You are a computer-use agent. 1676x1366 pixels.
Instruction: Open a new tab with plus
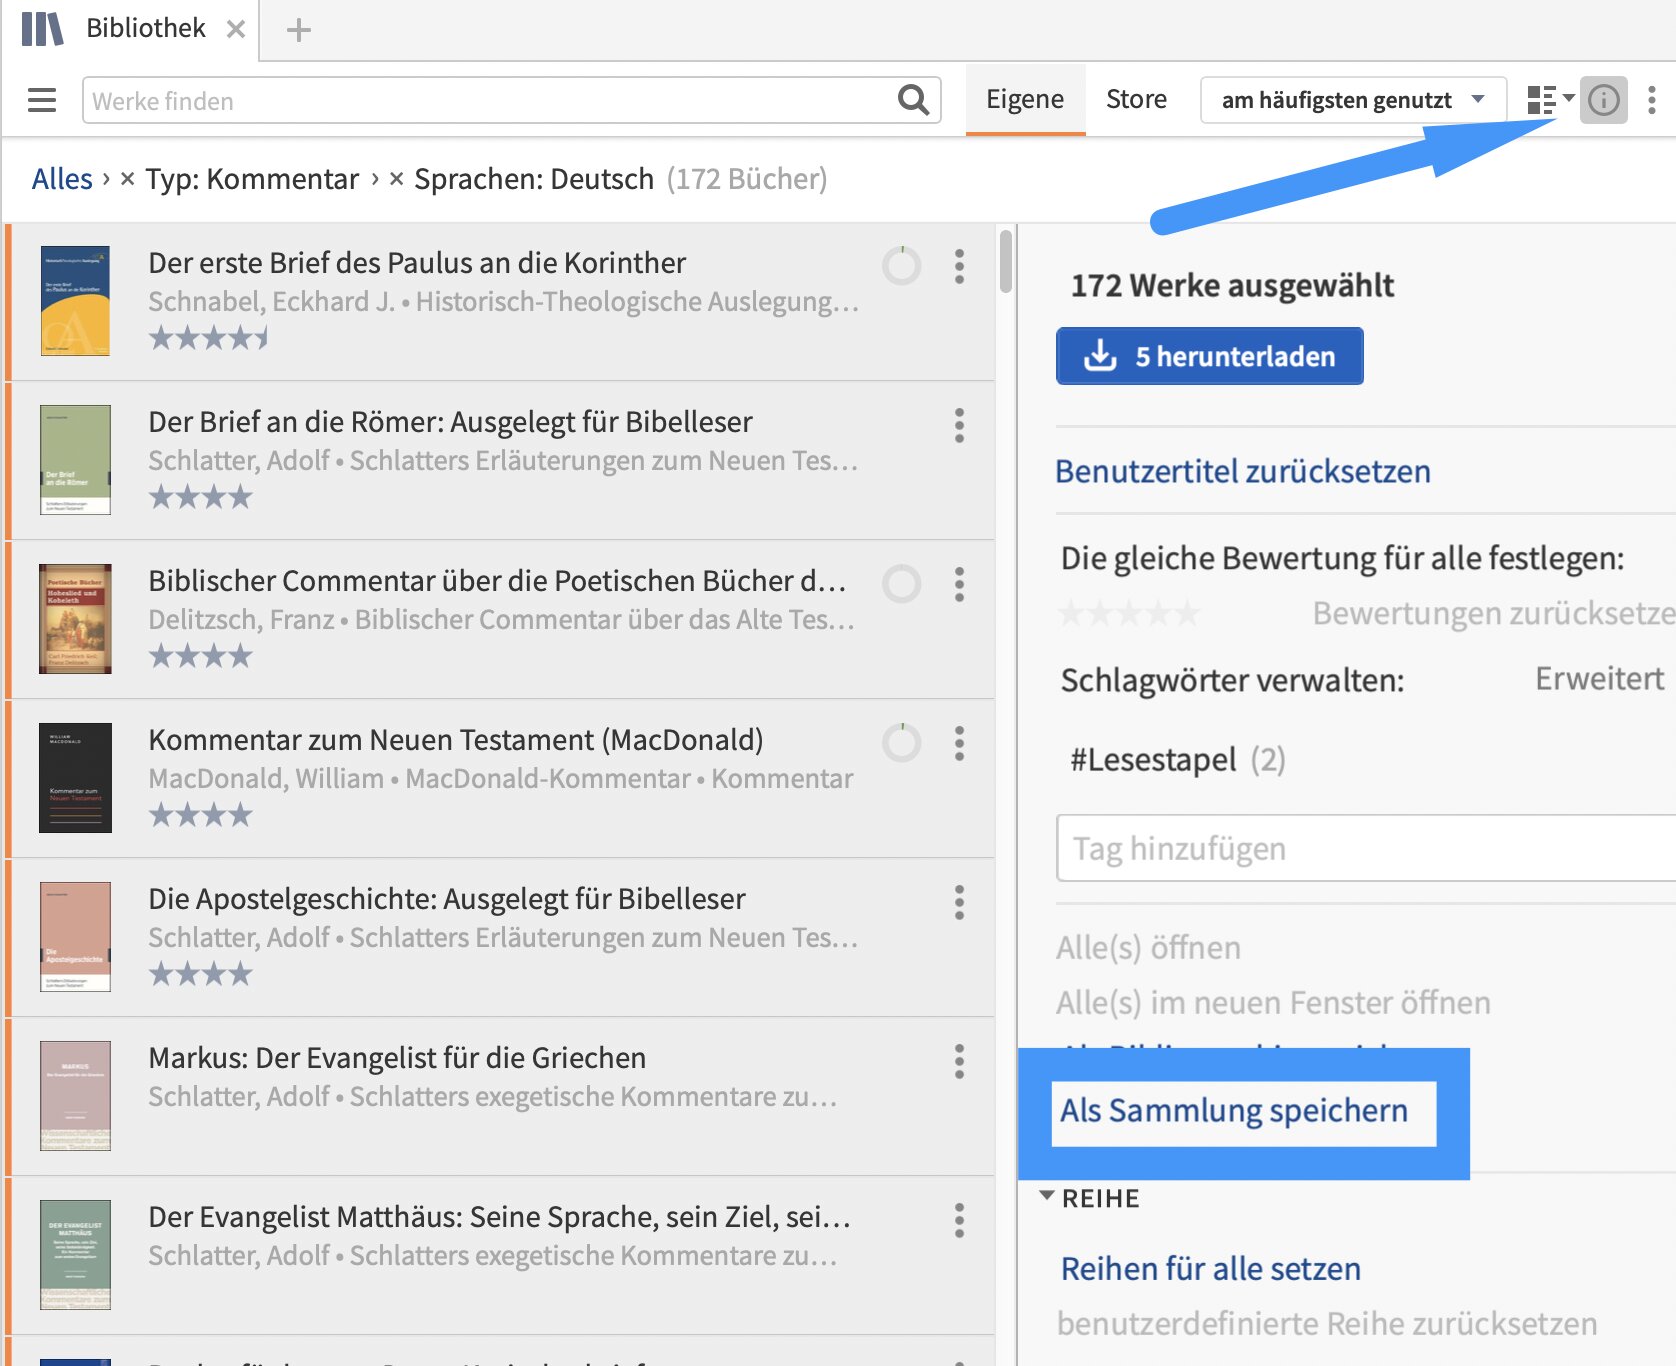point(298,30)
